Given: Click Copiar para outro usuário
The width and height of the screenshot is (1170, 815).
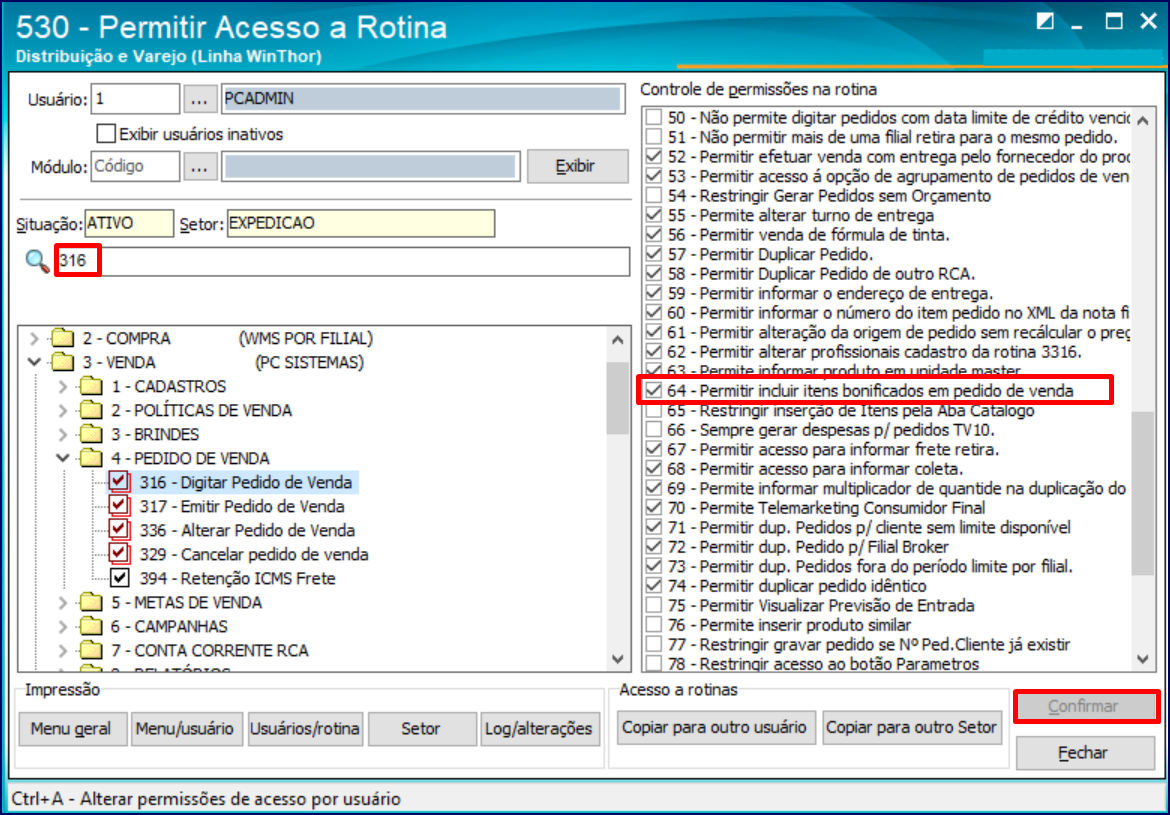Looking at the screenshot, I should 715,728.
